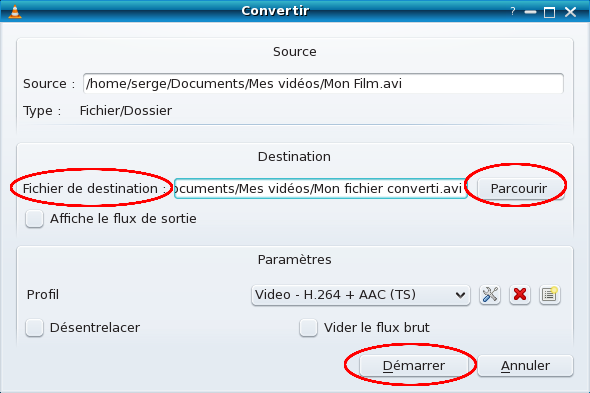Open the Profil dropdown showing H.264 + AAC
This screenshot has height=393, width=590.
(360, 295)
